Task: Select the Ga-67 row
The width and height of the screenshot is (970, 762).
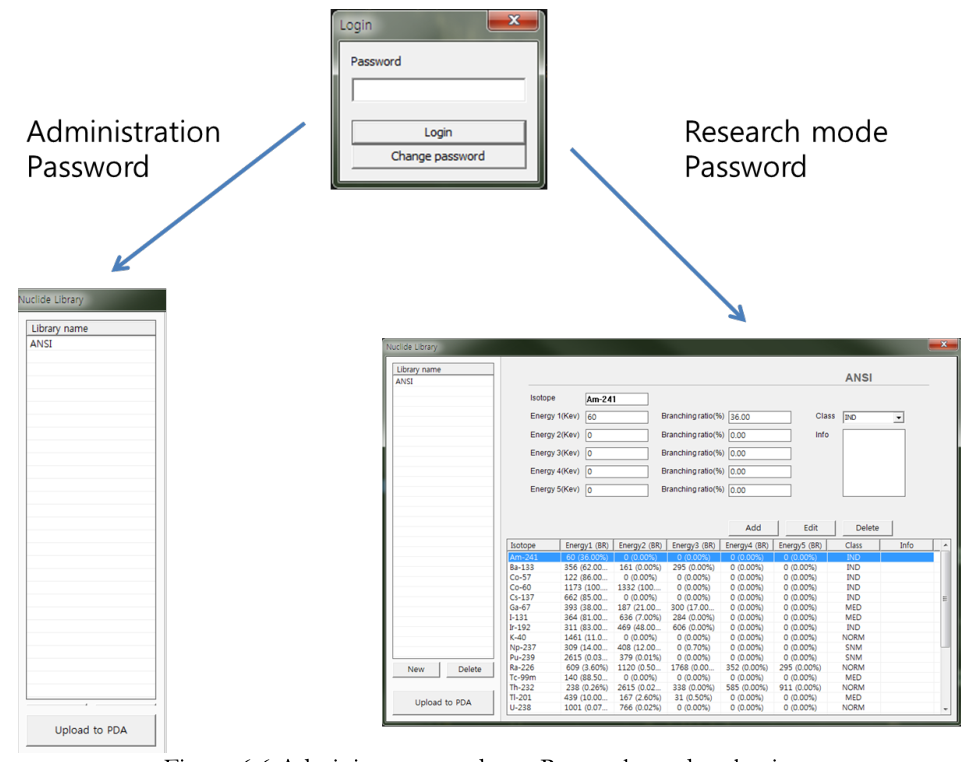Action: pyautogui.click(x=721, y=607)
